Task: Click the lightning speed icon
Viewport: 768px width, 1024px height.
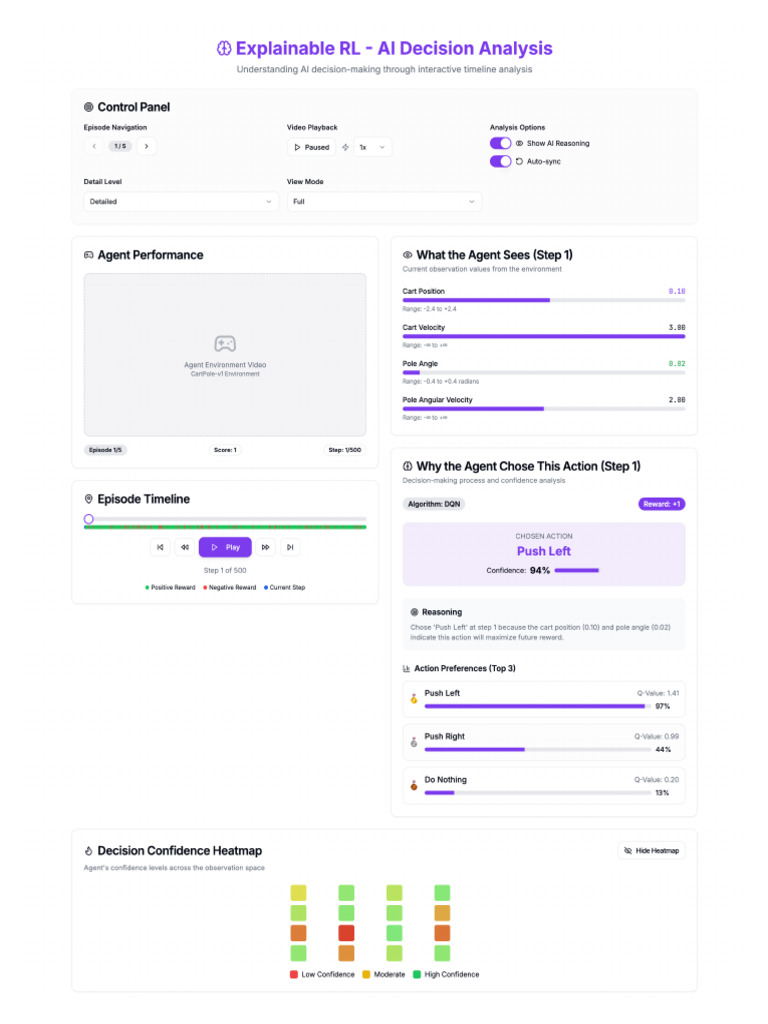Action: [x=345, y=147]
